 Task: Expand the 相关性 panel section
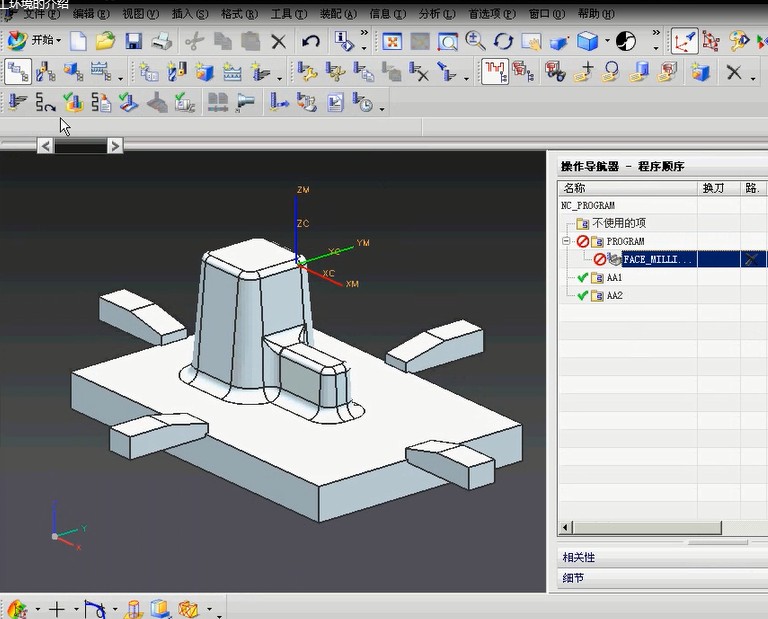click(579, 557)
